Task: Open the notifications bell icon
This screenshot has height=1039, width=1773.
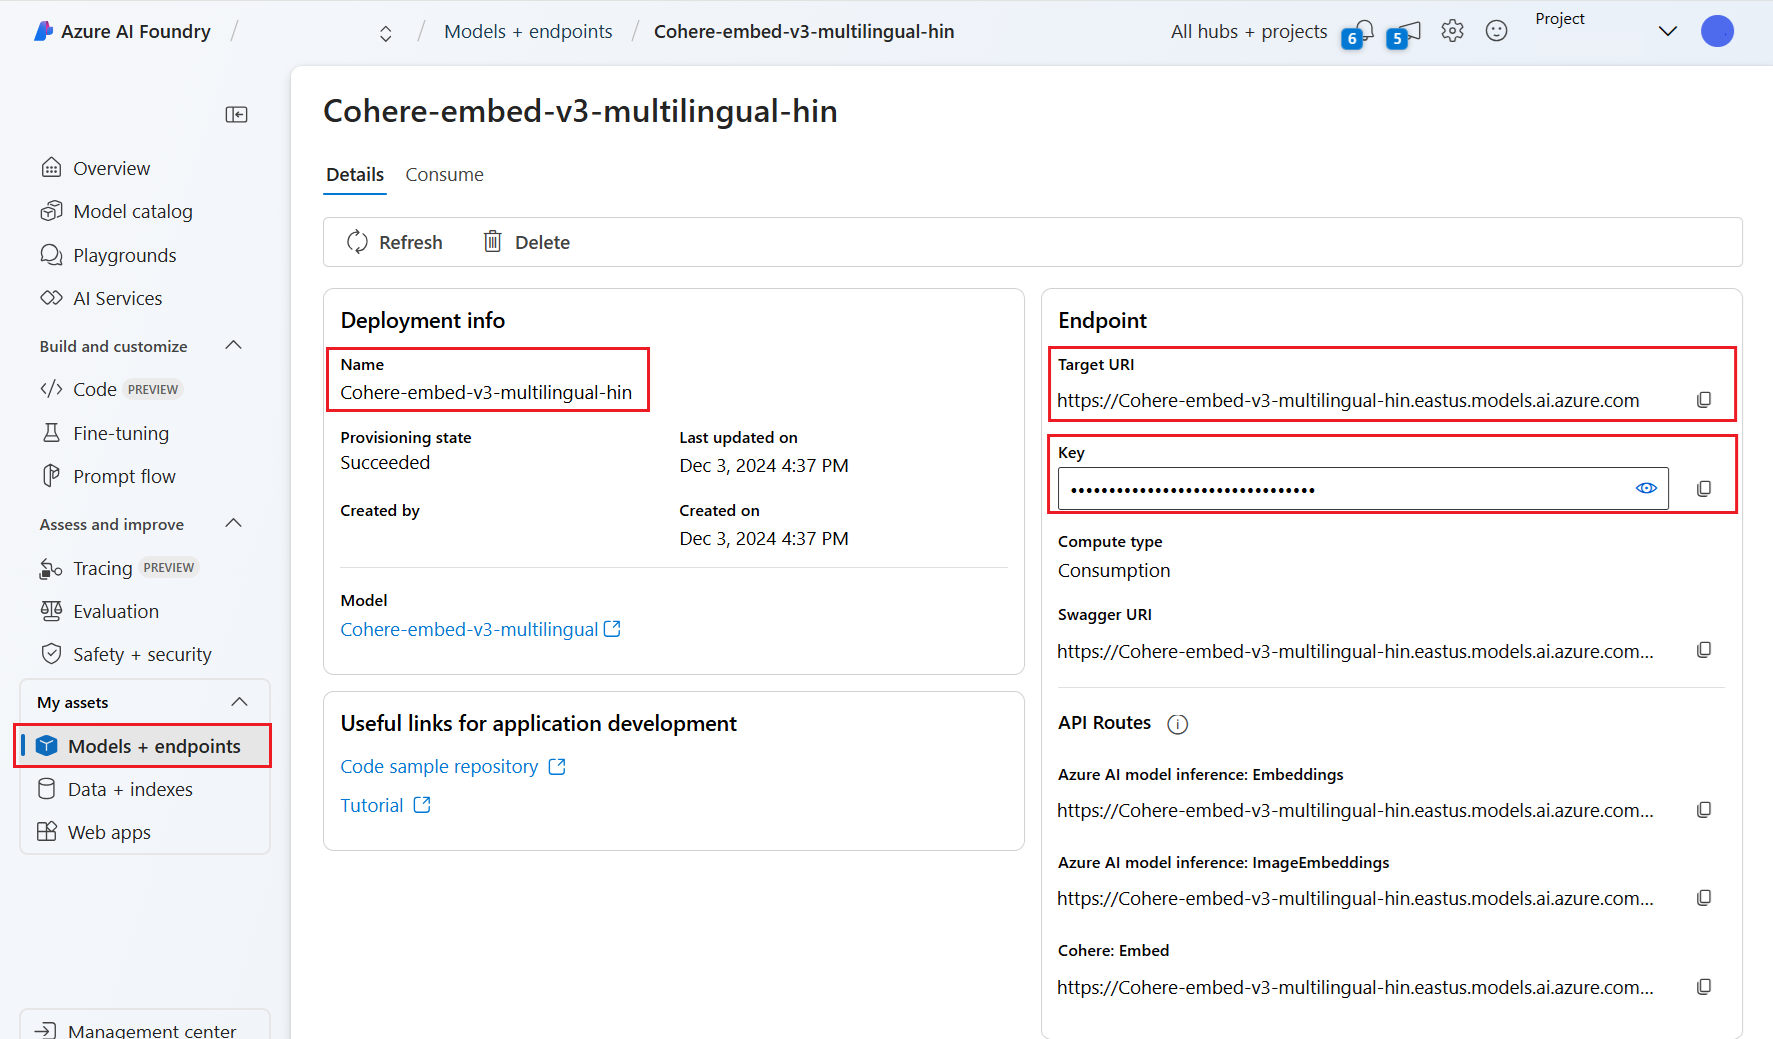Action: point(1363,31)
